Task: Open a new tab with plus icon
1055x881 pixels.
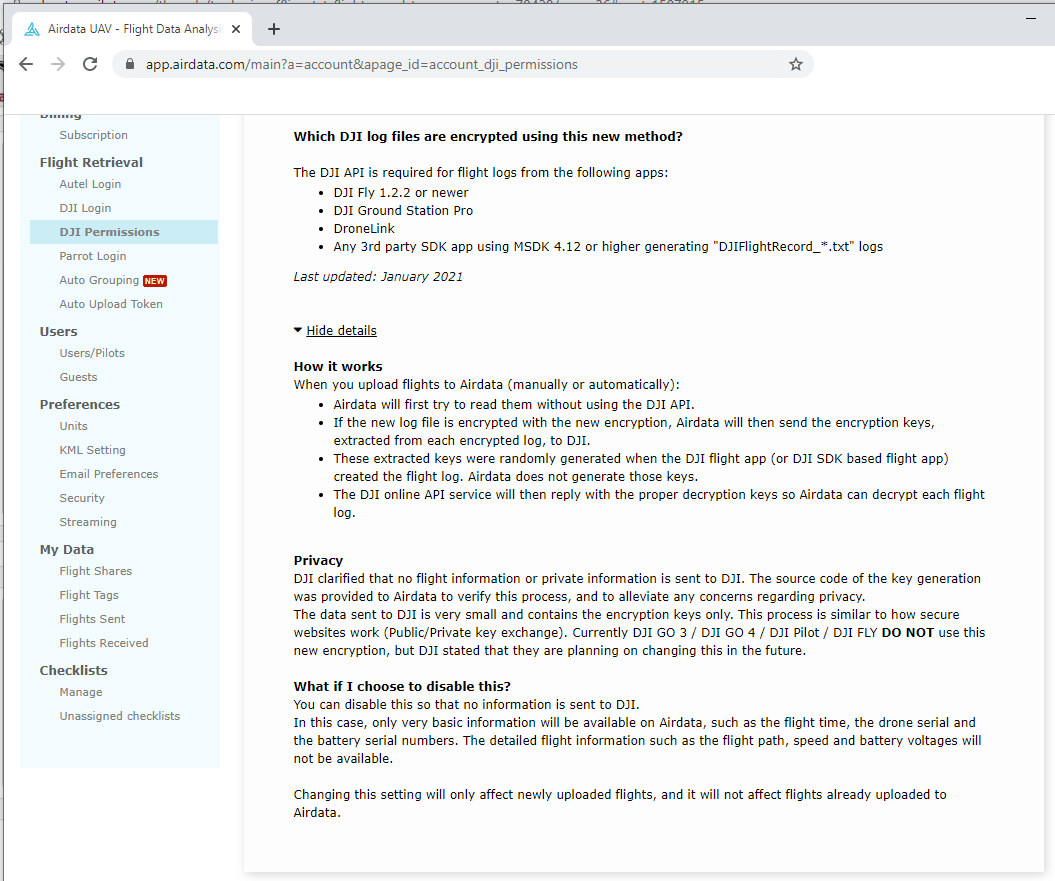Action: click(273, 29)
